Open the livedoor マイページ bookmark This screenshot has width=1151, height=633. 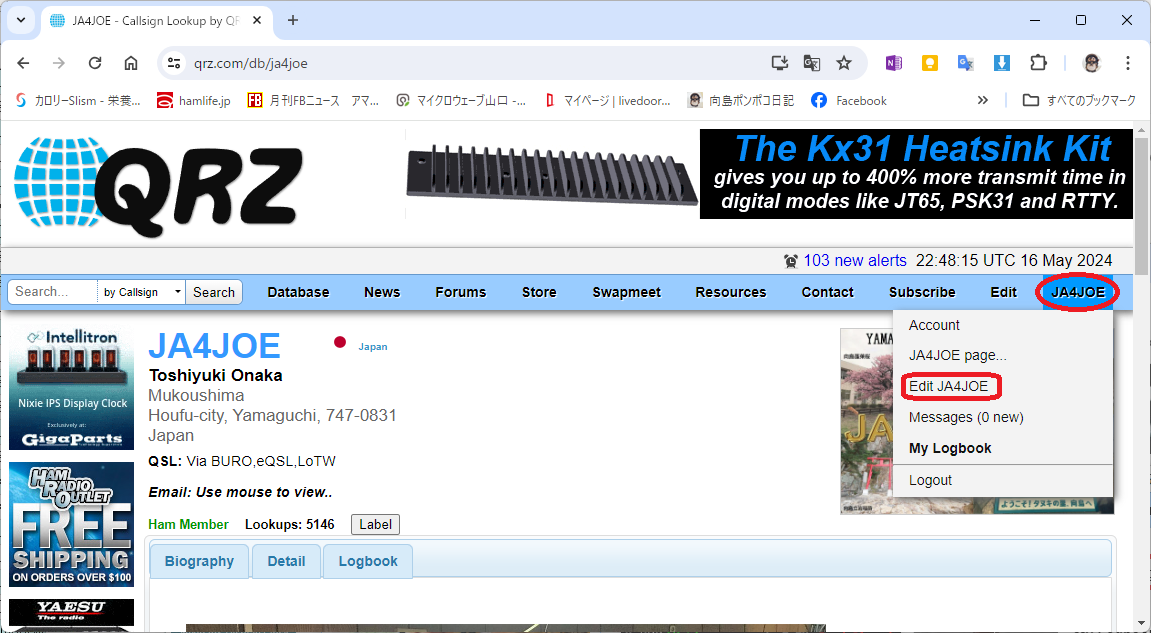pyautogui.click(x=607, y=101)
